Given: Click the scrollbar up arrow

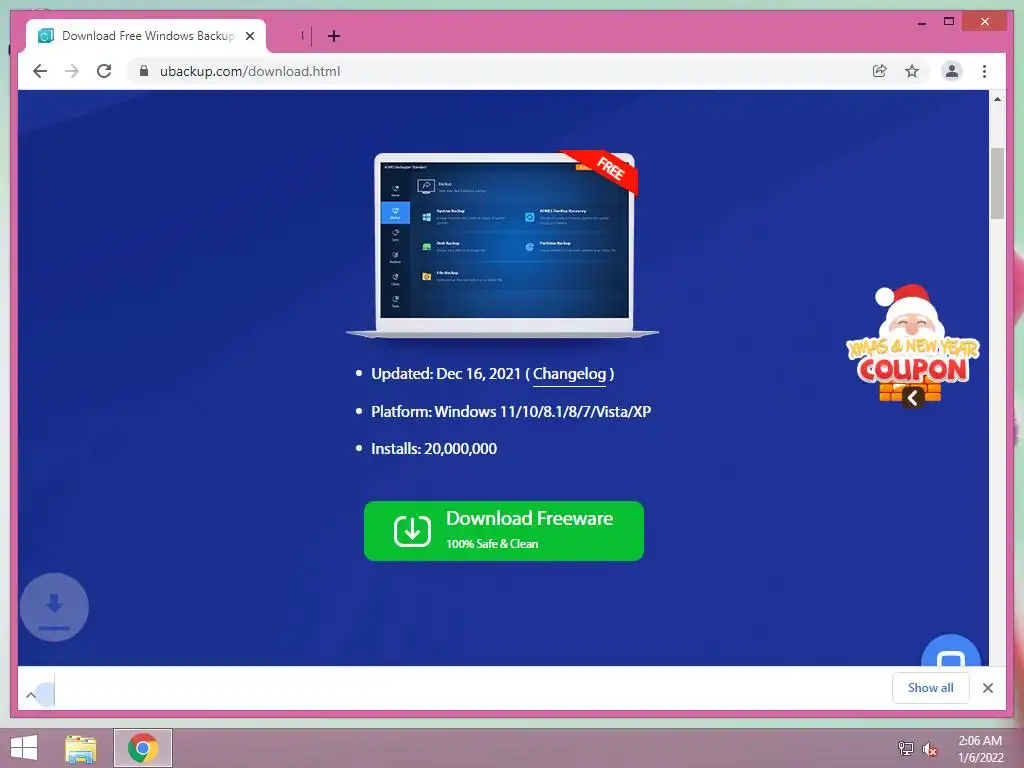Looking at the screenshot, I should coord(997,99).
